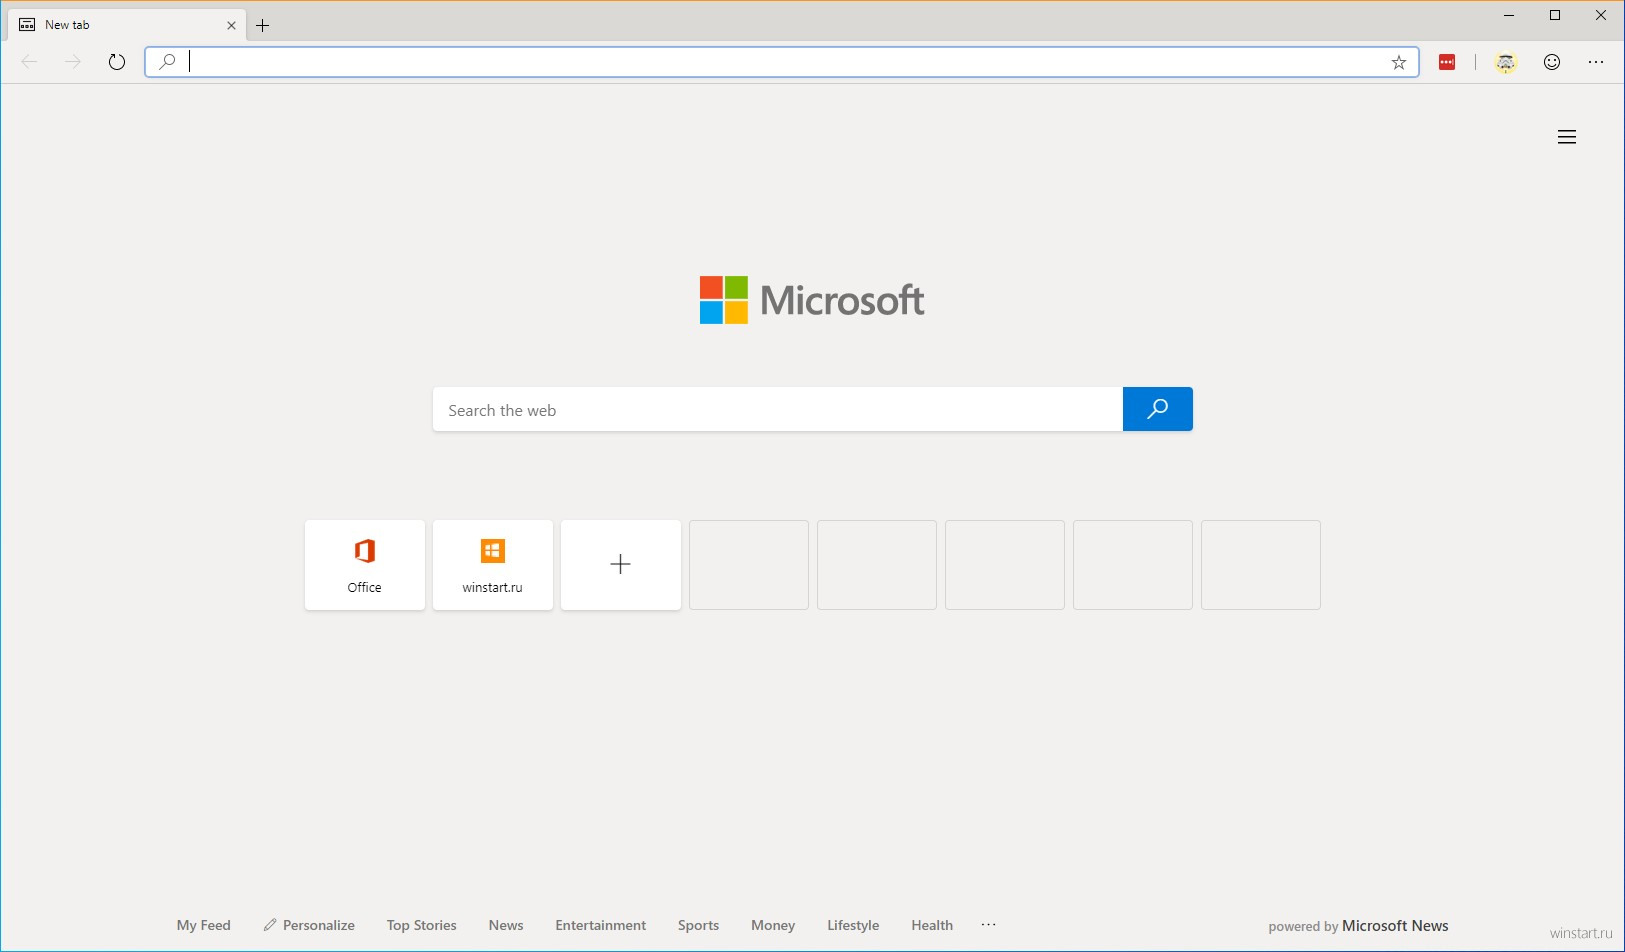Open the Lifestyle category

pos(853,925)
